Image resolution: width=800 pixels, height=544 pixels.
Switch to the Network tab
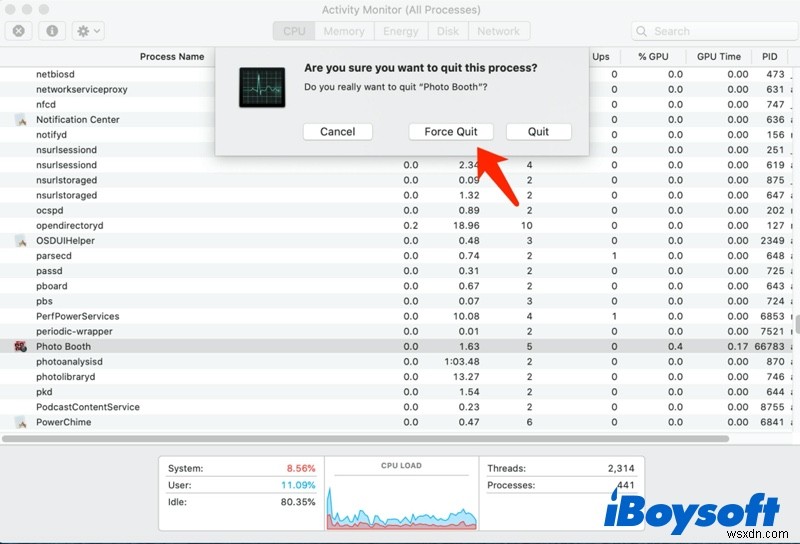[x=498, y=31]
